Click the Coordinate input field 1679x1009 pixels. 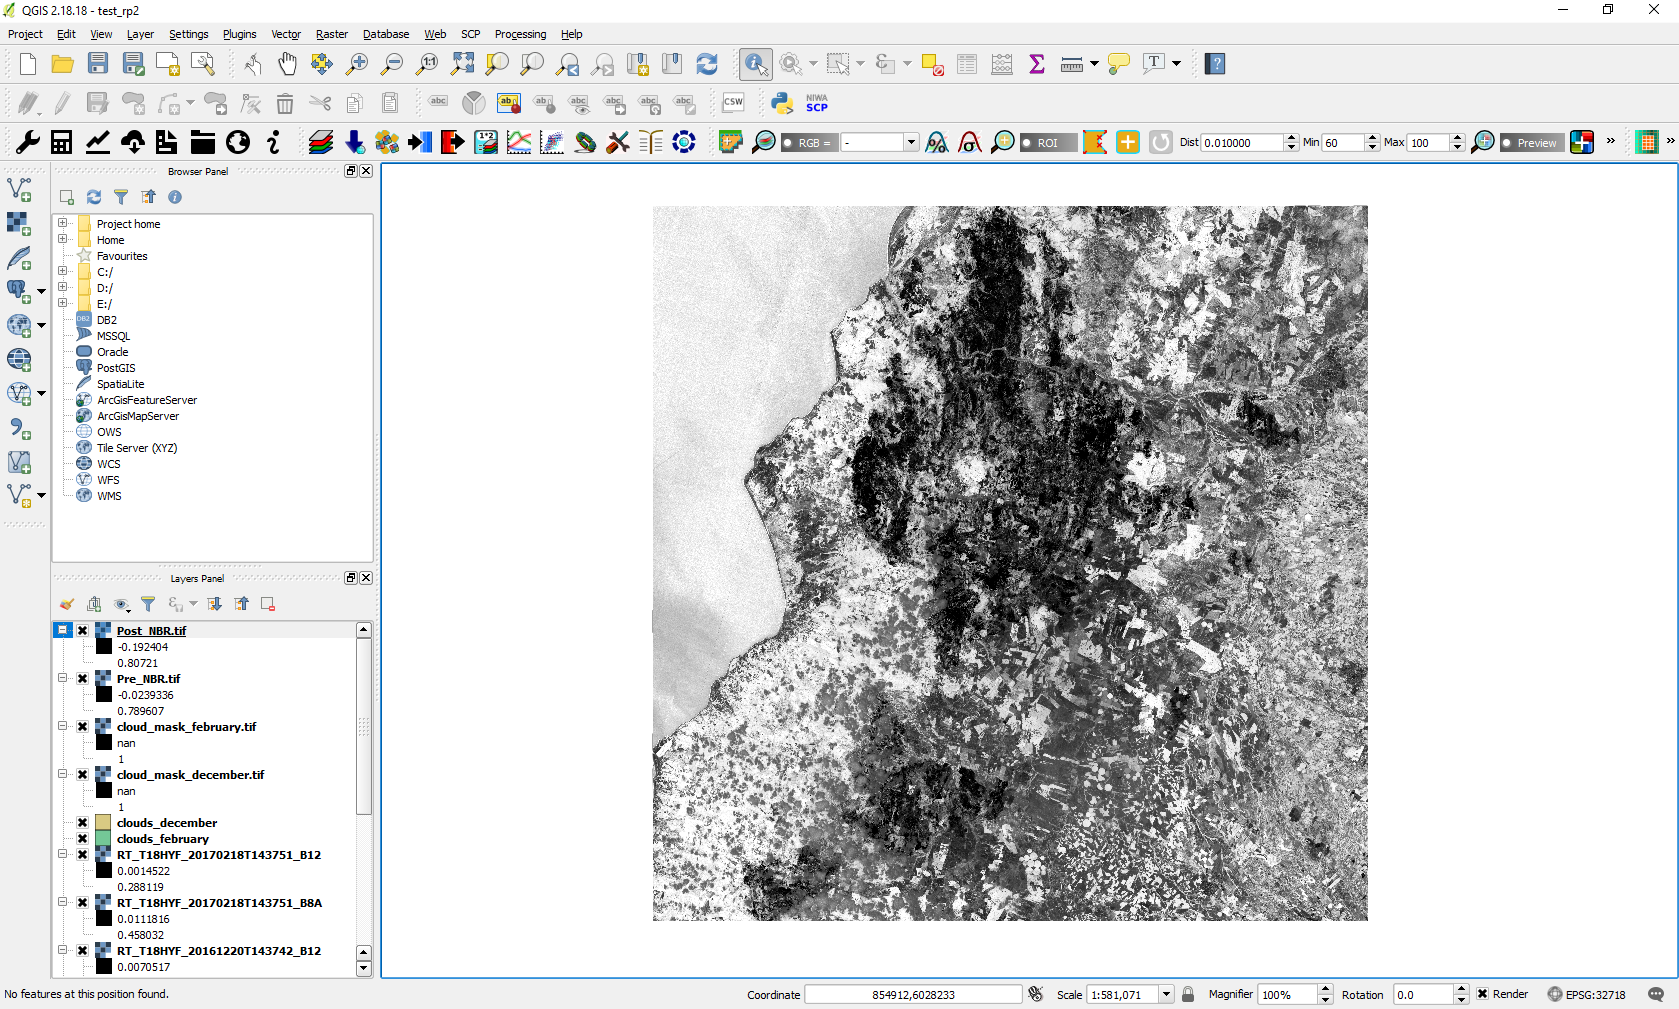point(912,994)
